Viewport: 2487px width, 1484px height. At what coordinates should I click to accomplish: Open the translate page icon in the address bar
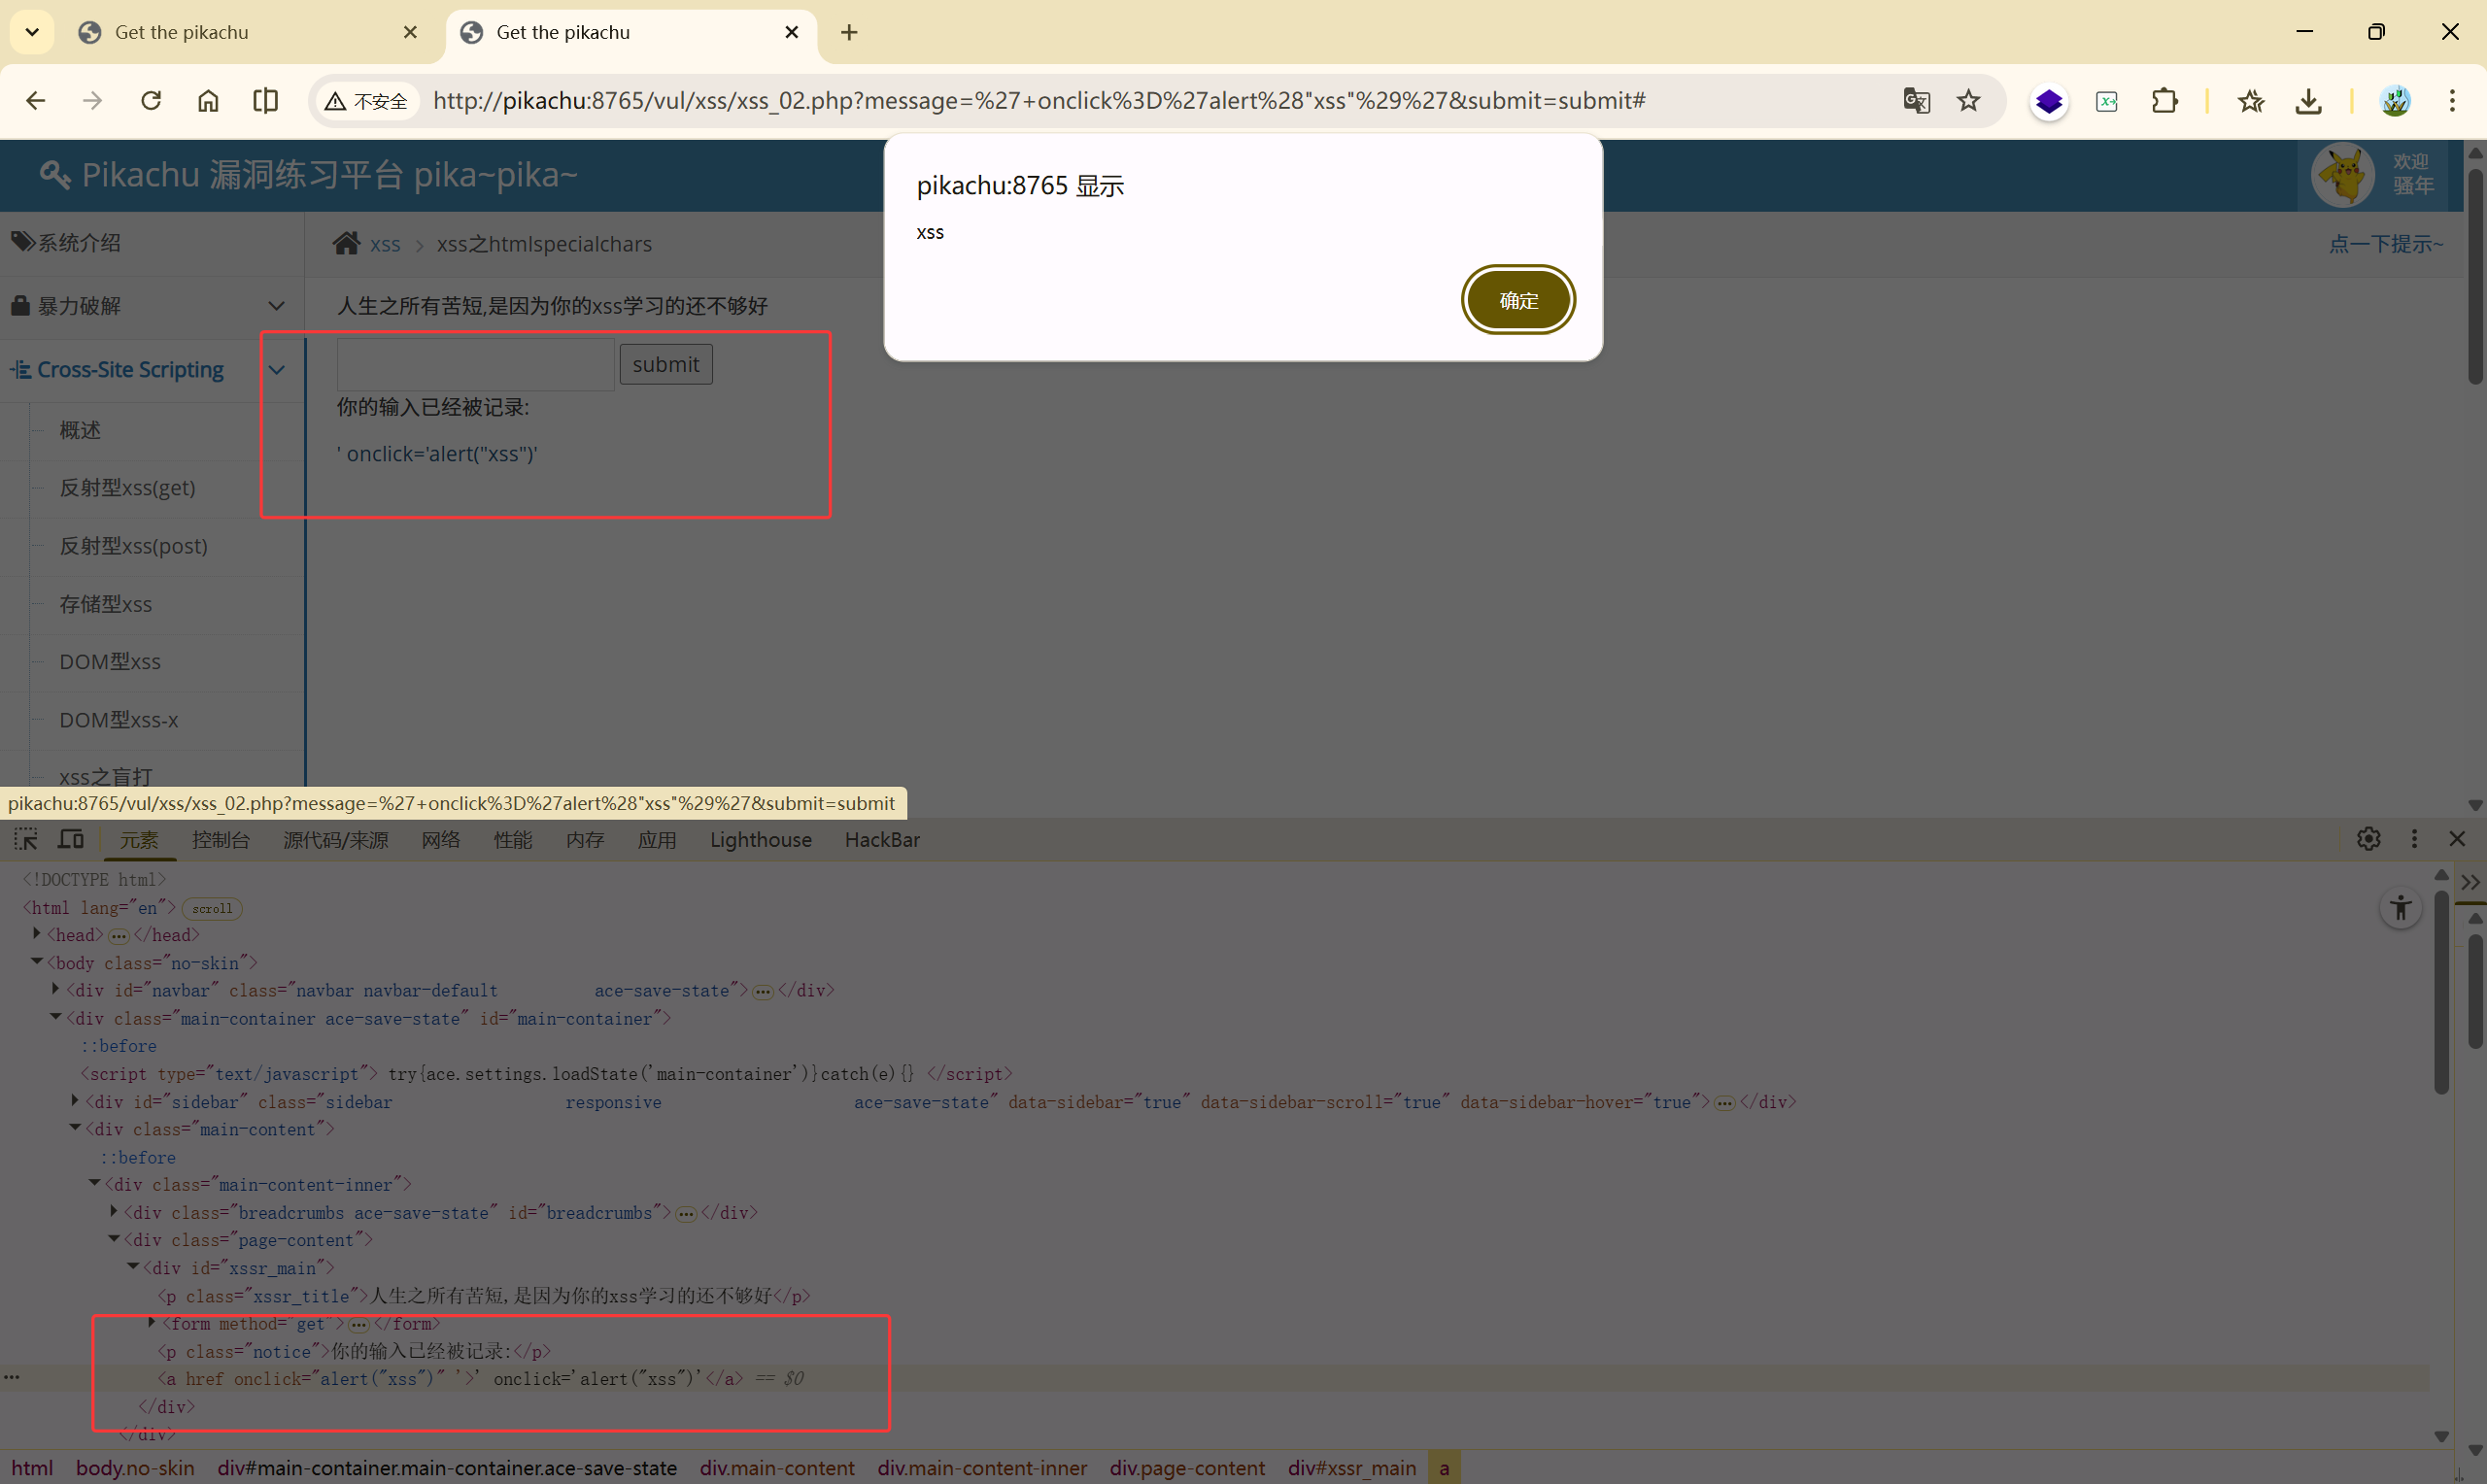[x=1915, y=101]
